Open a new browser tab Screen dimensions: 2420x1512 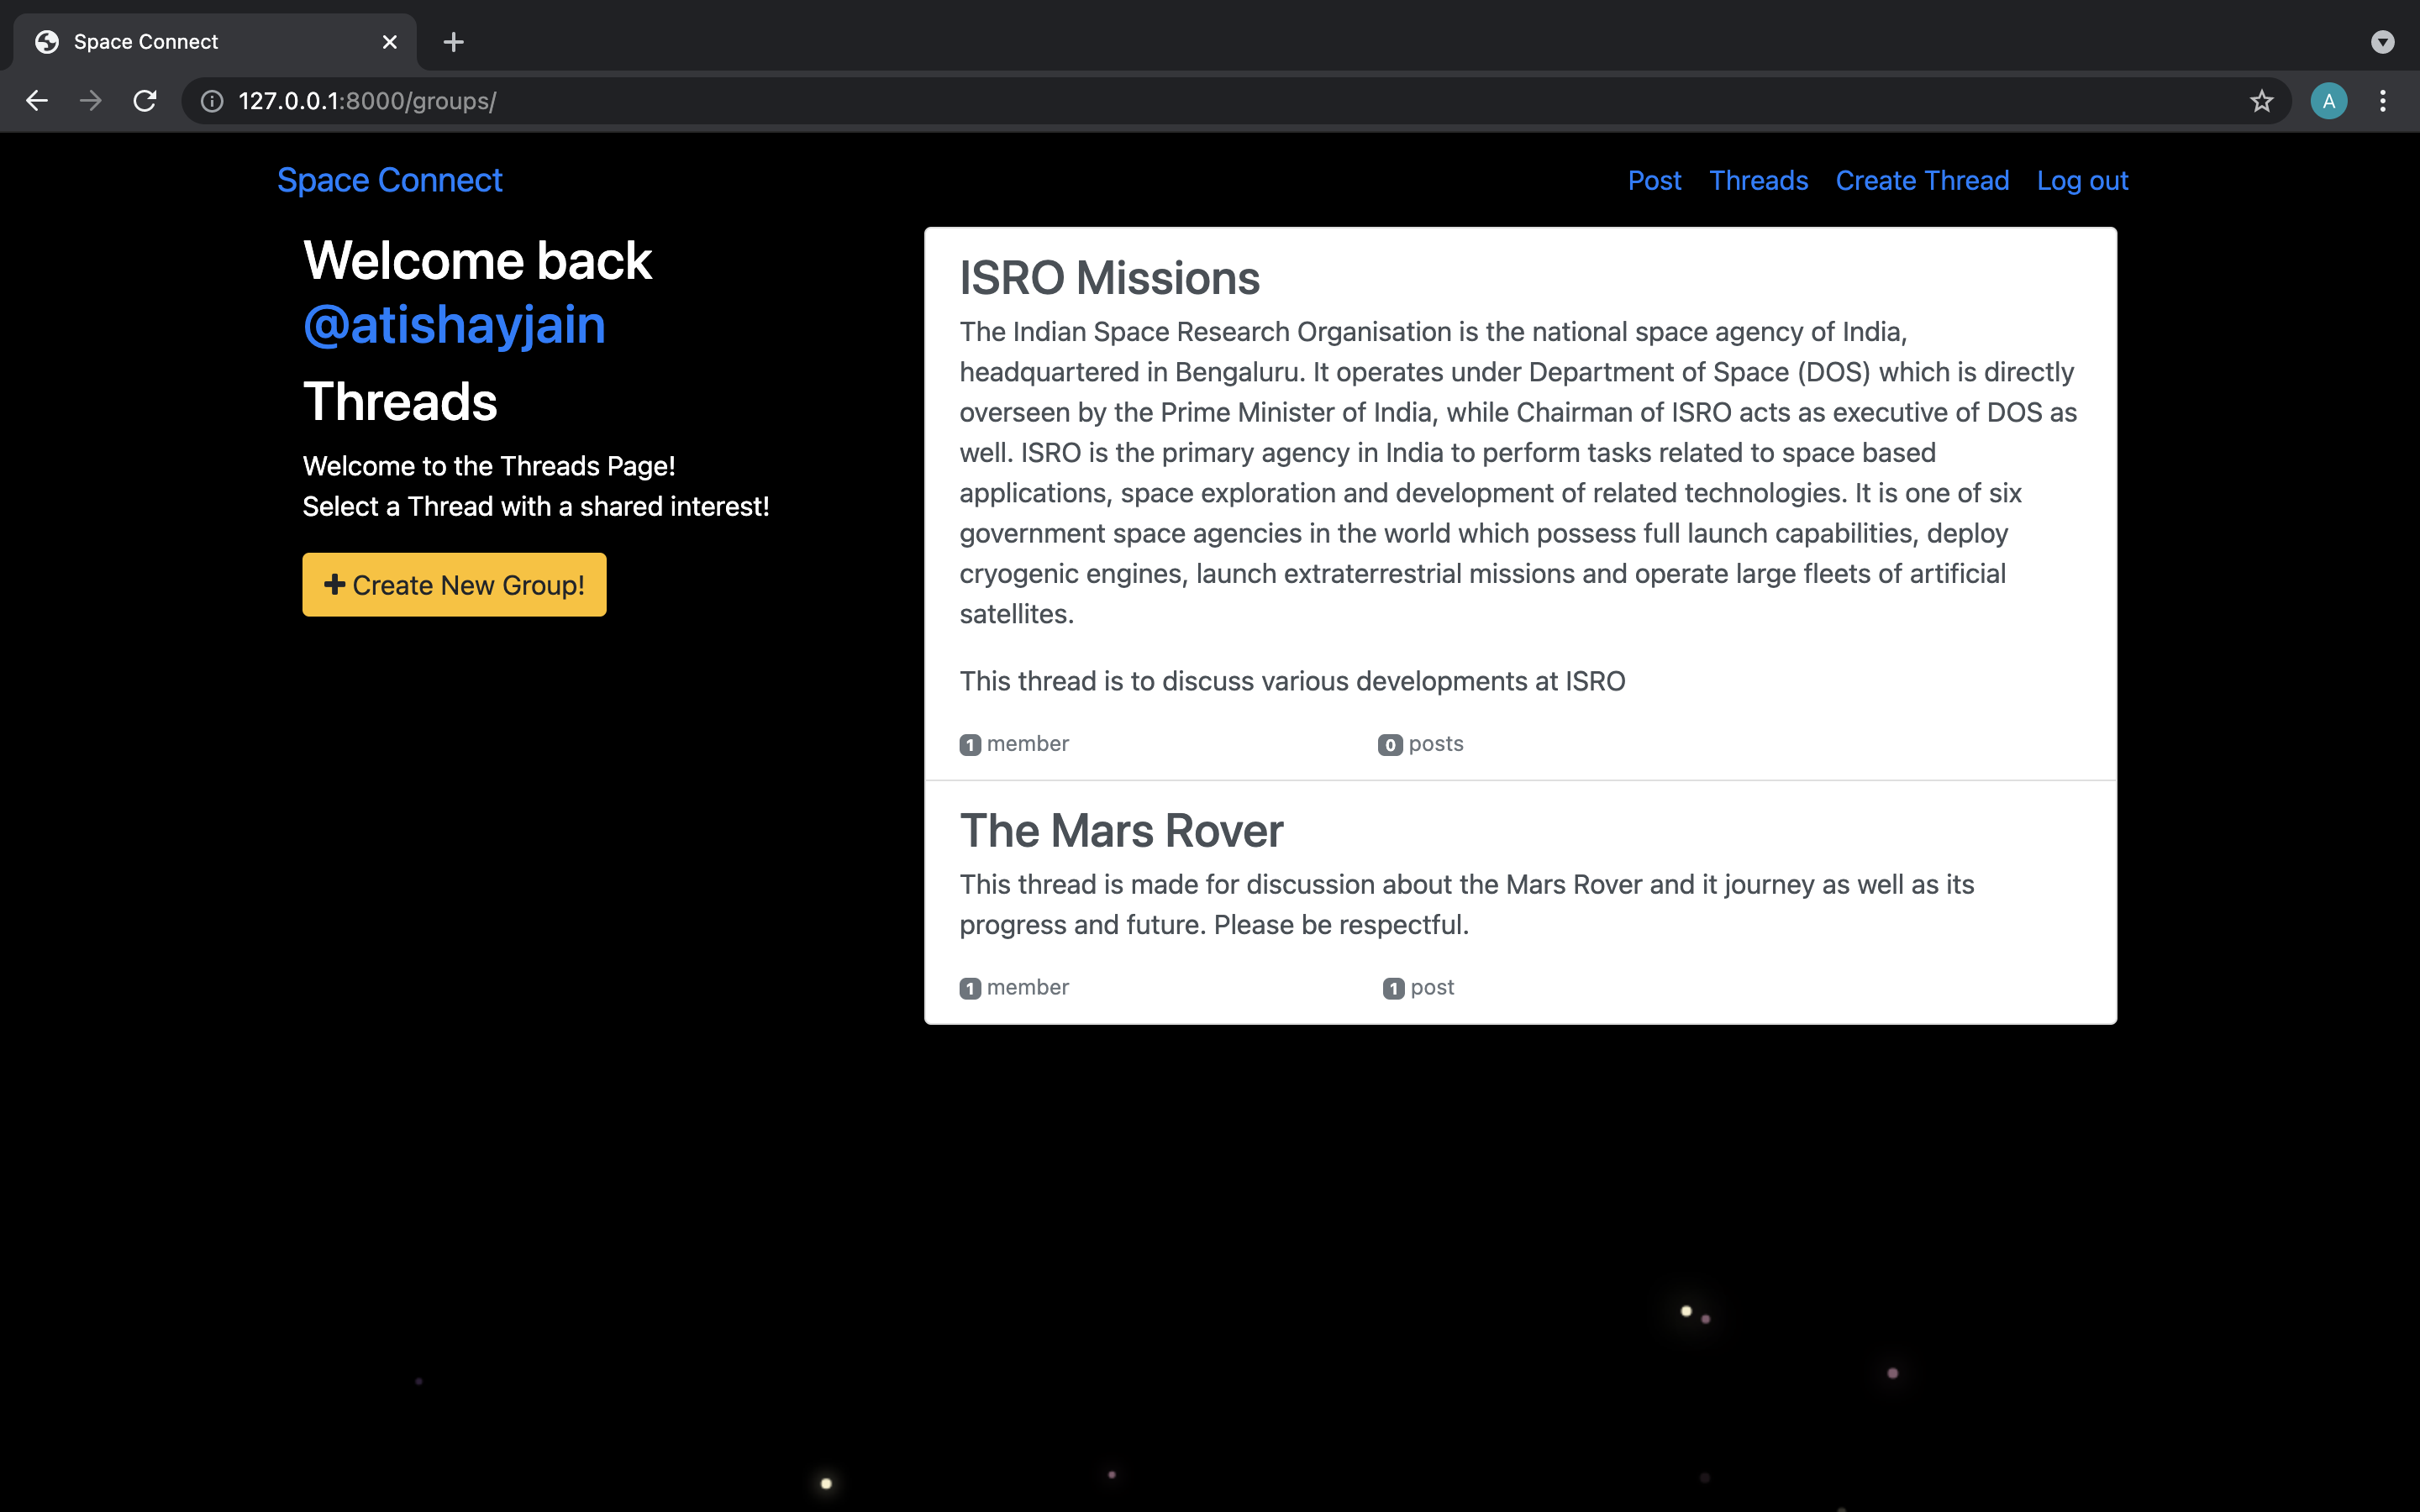[x=453, y=42]
